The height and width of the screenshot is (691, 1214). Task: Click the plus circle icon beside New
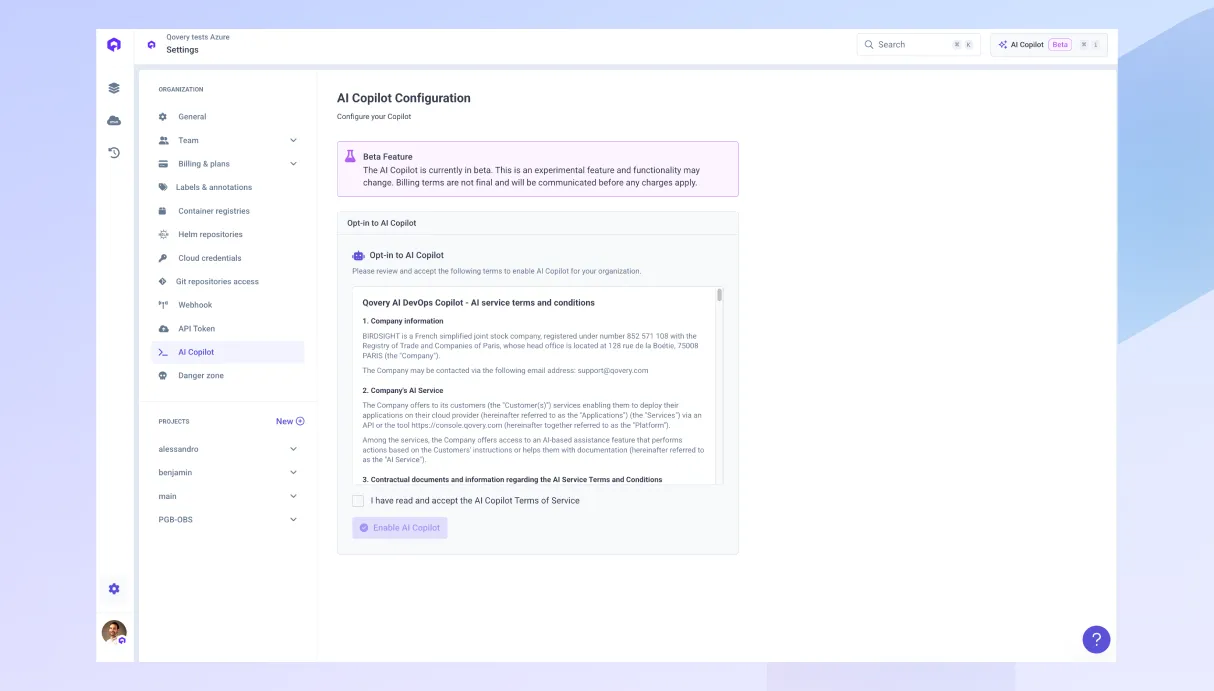300,422
